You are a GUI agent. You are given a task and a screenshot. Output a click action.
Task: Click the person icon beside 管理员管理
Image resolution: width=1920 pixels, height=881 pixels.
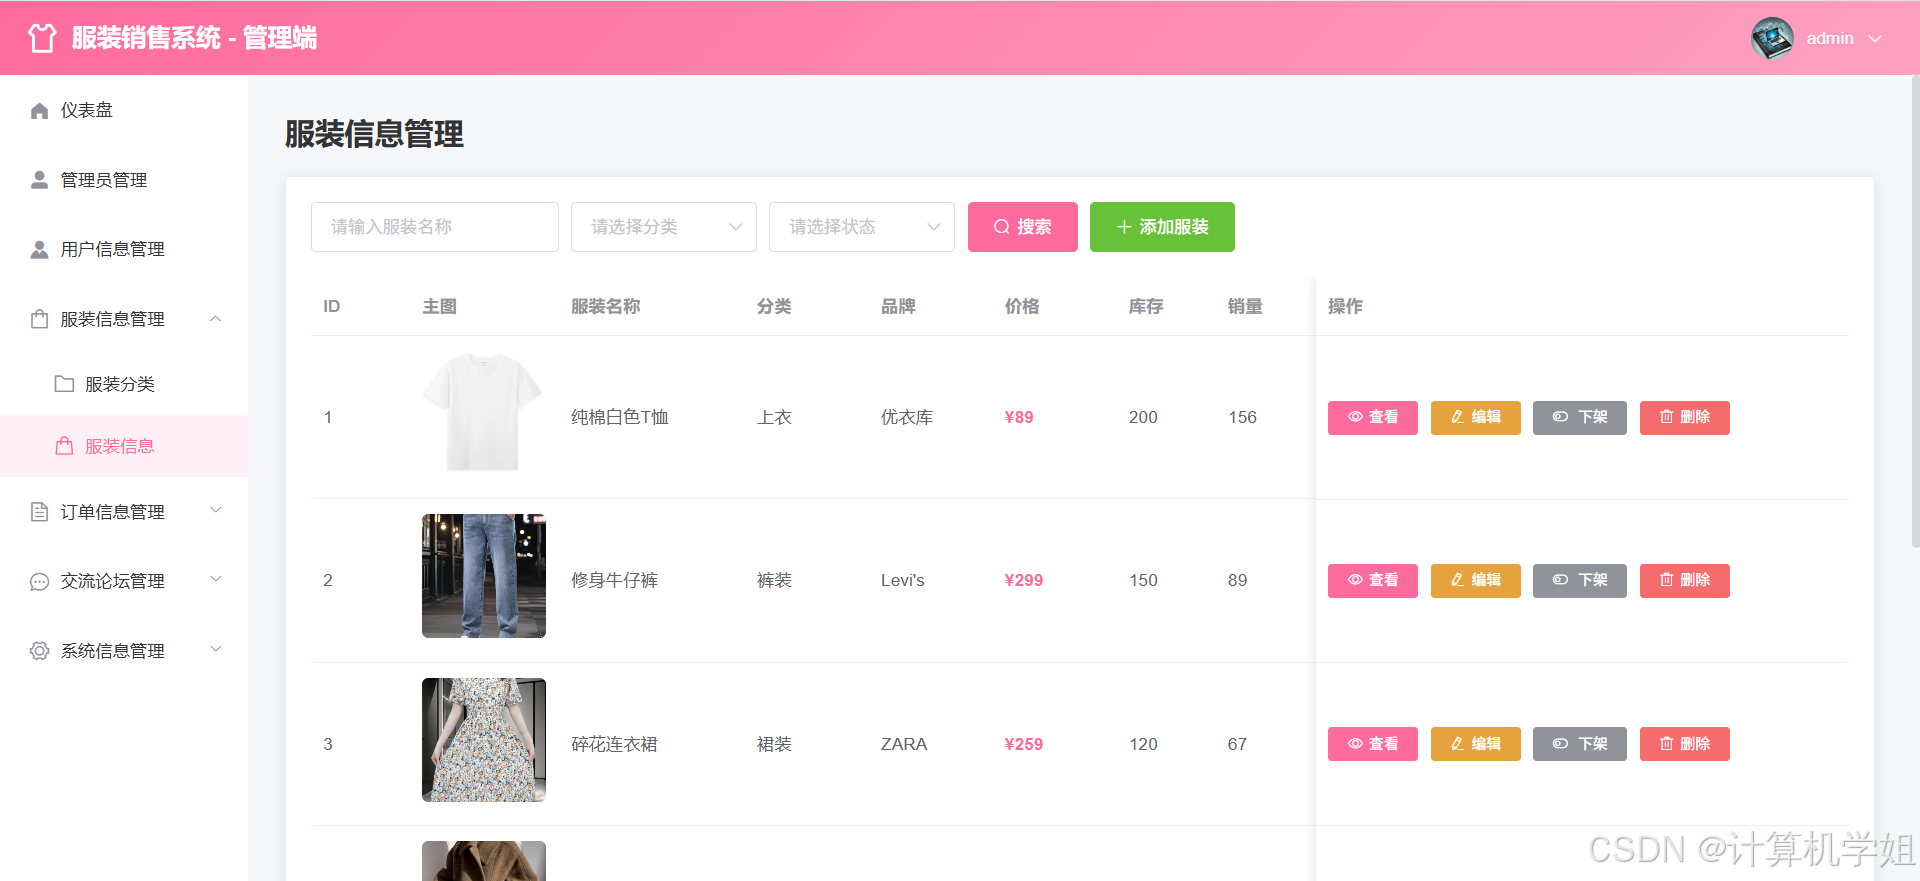[x=39, y=180]
